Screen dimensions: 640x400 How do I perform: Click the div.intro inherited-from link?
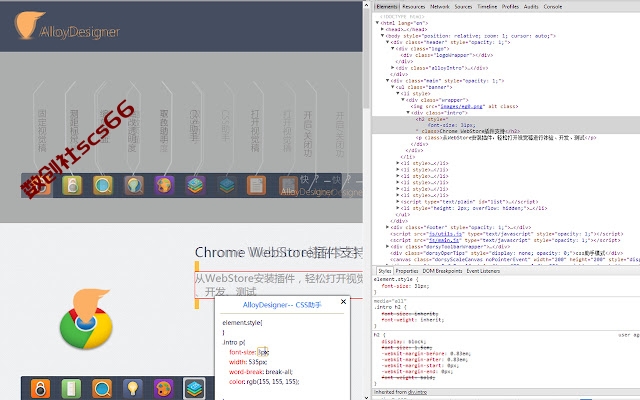[x=416, y=392]
